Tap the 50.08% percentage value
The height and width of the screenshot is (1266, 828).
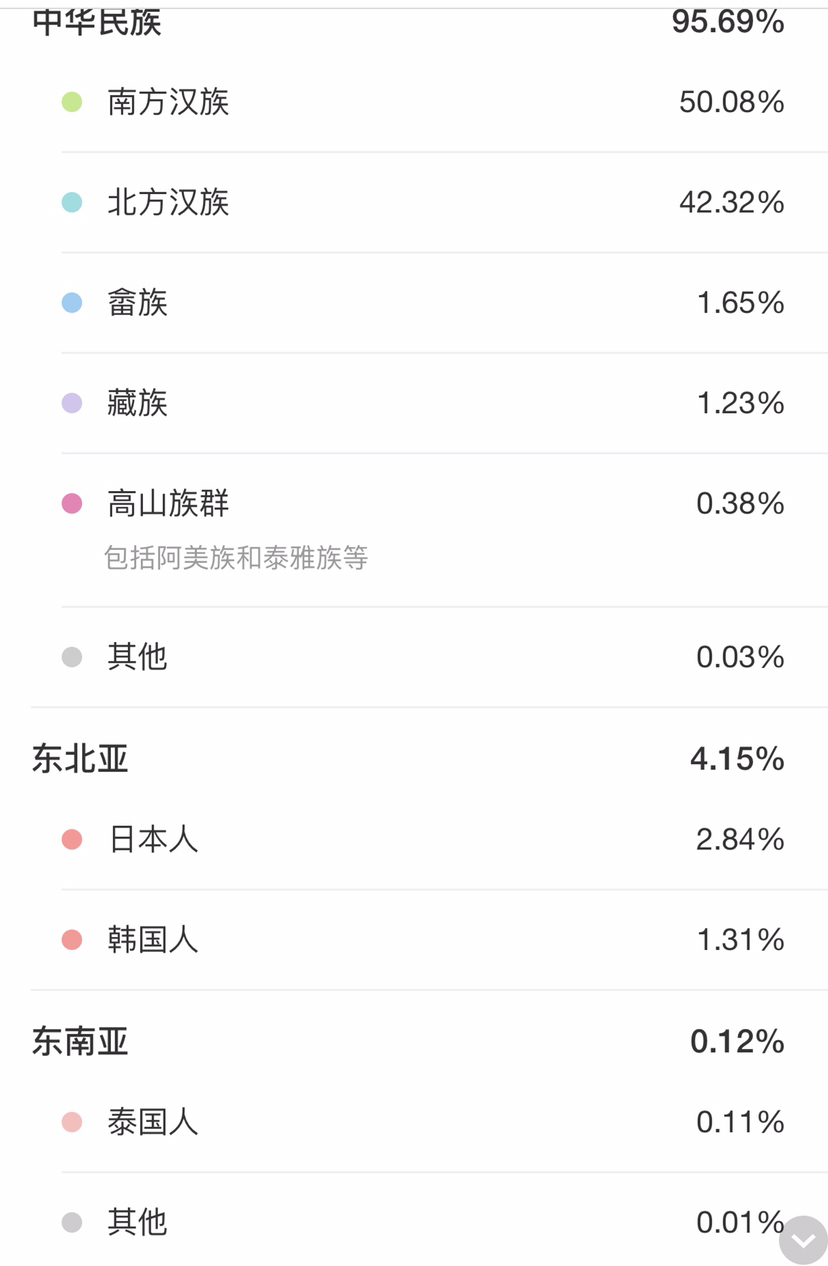[731, 102]
